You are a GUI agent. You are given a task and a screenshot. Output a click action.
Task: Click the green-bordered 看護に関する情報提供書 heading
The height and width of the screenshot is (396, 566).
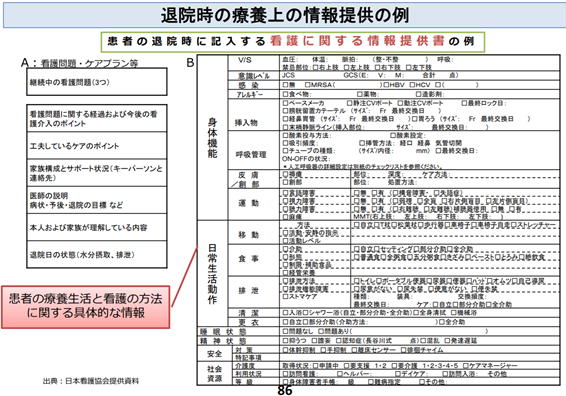coord(293,42)
